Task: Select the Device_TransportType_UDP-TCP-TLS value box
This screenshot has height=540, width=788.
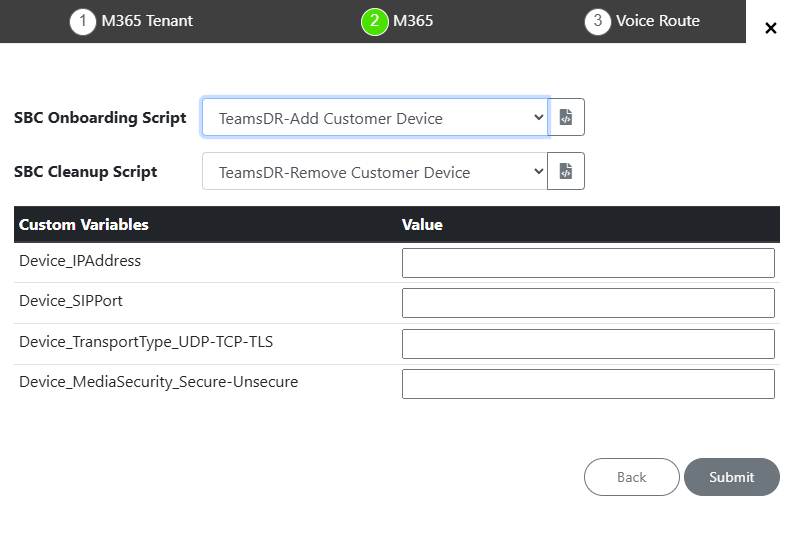Action: (x=588, y=344)
